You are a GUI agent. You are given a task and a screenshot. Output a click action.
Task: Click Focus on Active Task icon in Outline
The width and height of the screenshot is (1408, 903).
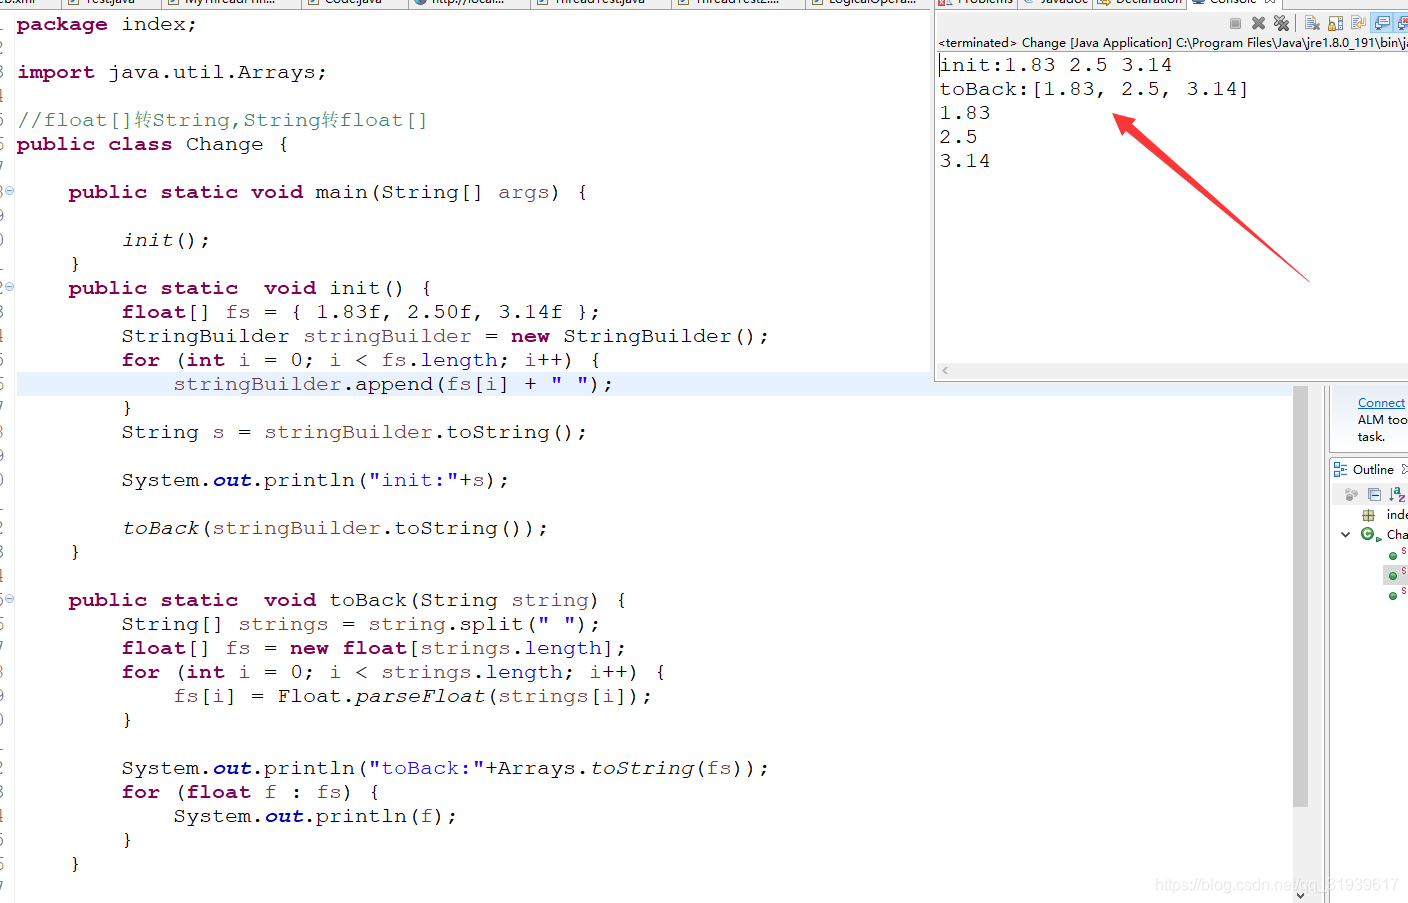pos(1352,494)
